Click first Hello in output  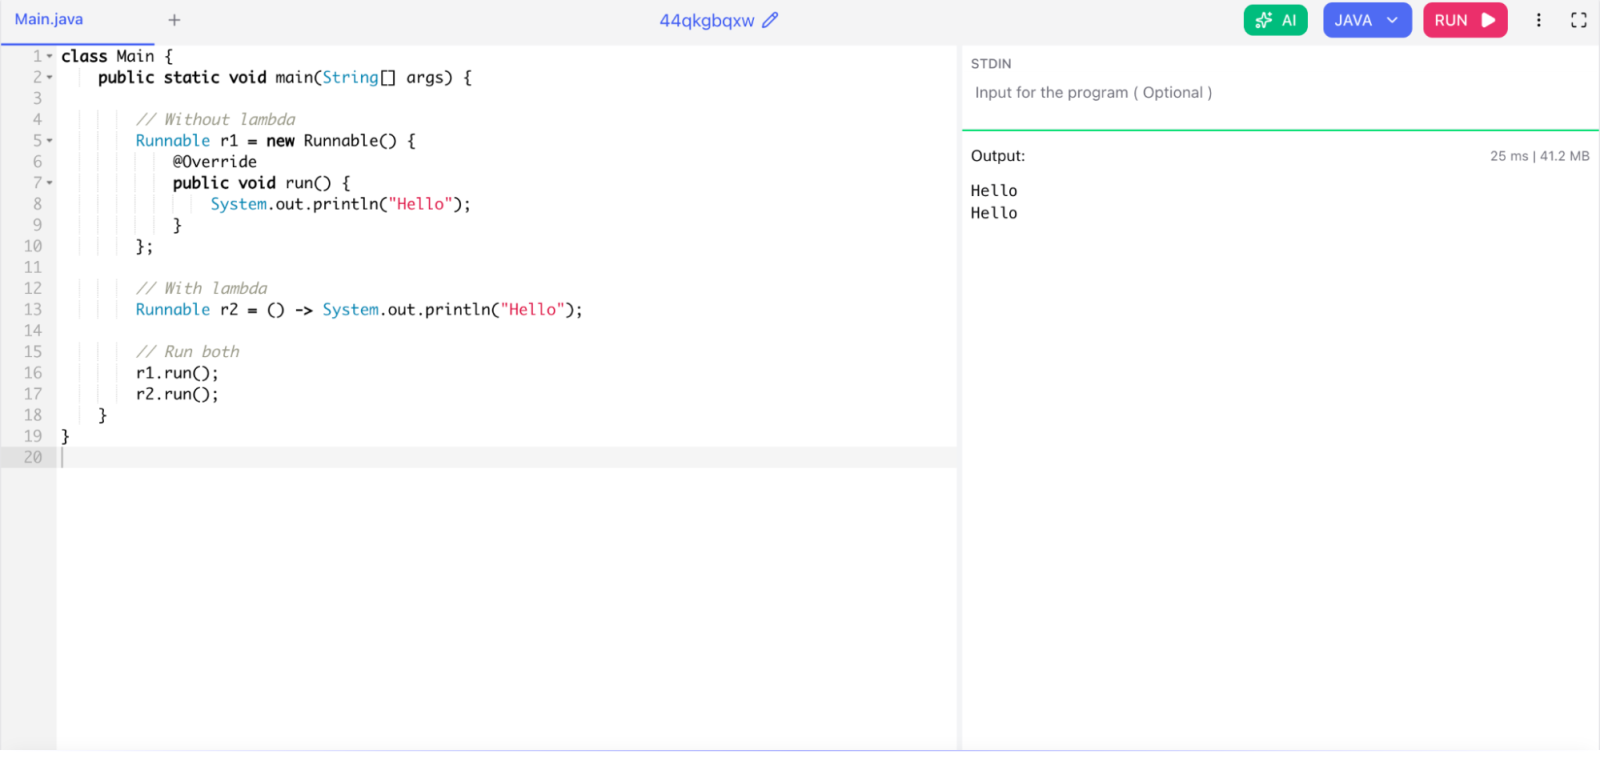[x=994, y=191]
